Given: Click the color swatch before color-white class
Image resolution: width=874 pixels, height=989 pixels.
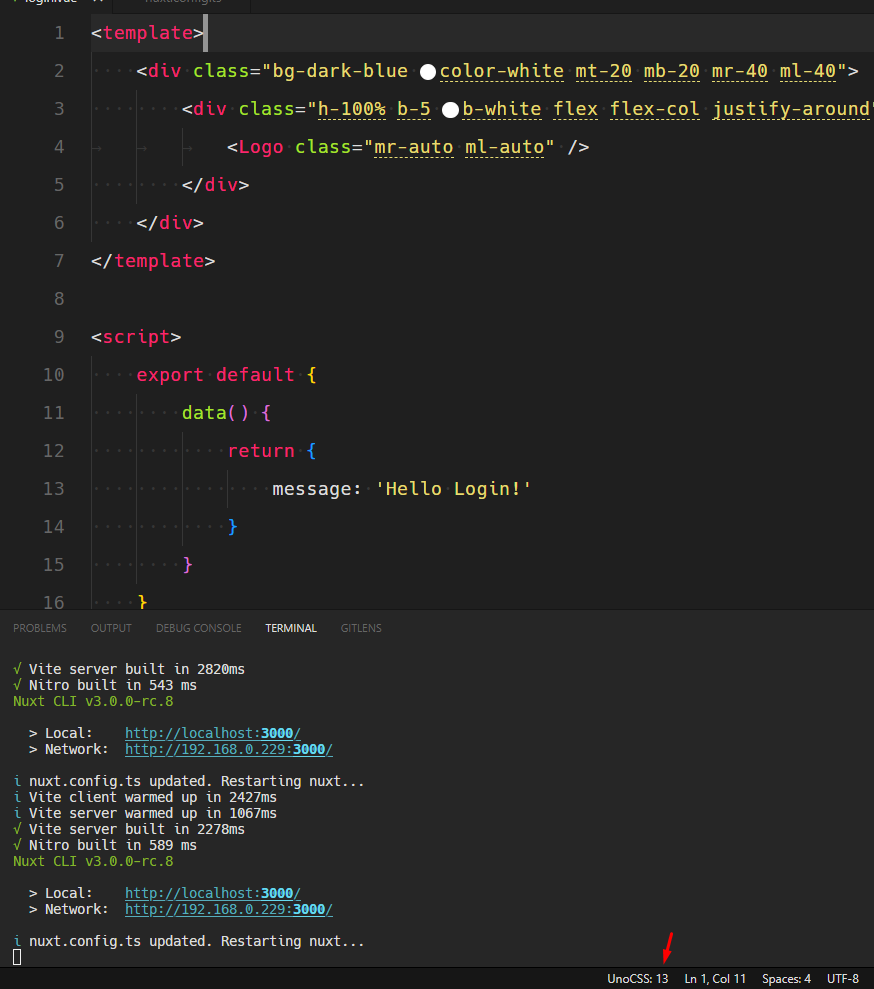Looking at the screenshot, I should [x=428, y=71].
